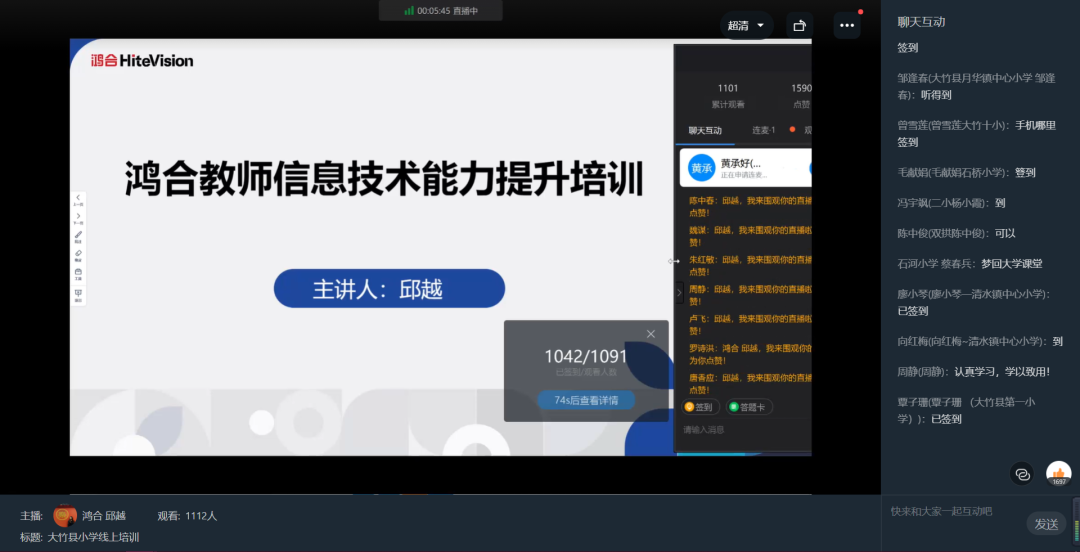Click the rotate screen icon at top
Screen dimensions: 1080x552
click(x=799, y=26)
